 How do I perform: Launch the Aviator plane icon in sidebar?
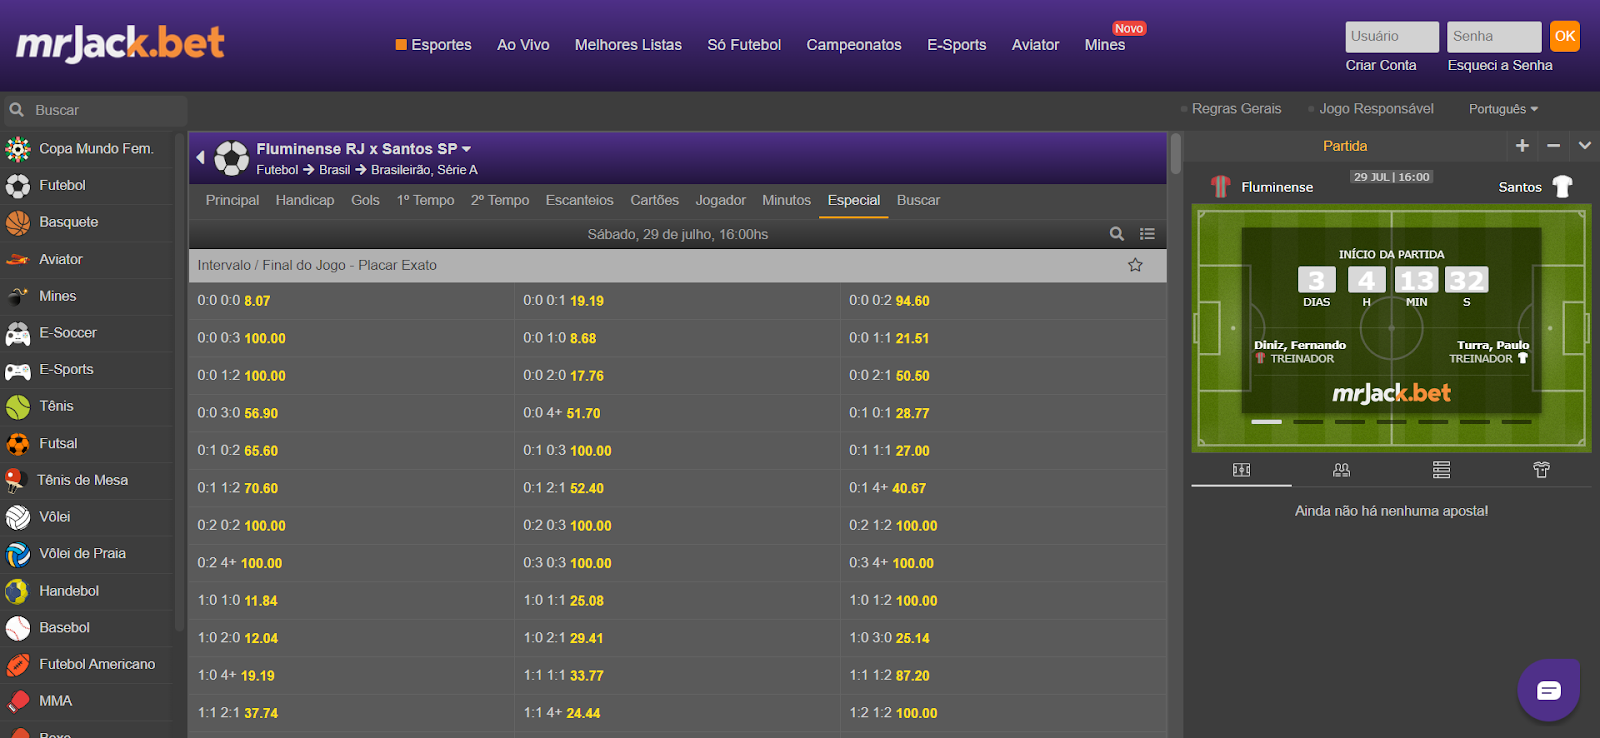coord(18,260)
